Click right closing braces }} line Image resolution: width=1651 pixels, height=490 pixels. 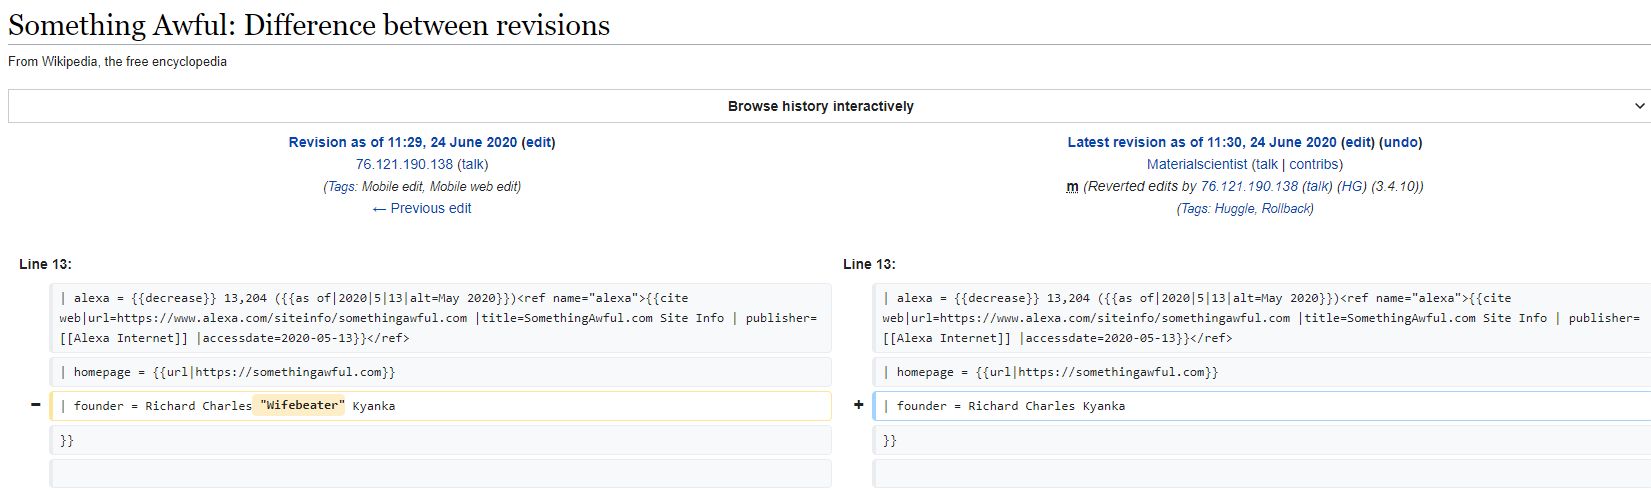tap(1263, 440)
